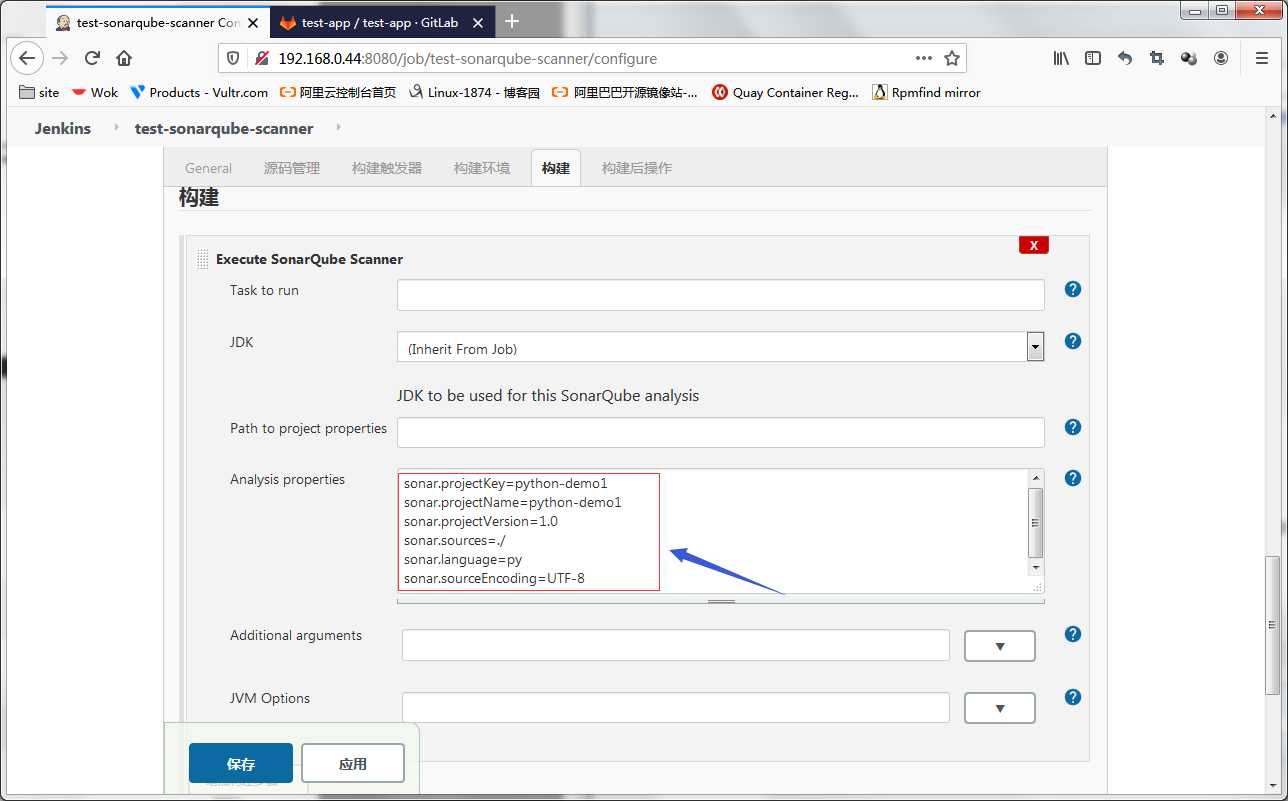The width and height of the screenshot is (1288, 801).
Task: Click the browser URL address bar
Action: pos(590,58)
